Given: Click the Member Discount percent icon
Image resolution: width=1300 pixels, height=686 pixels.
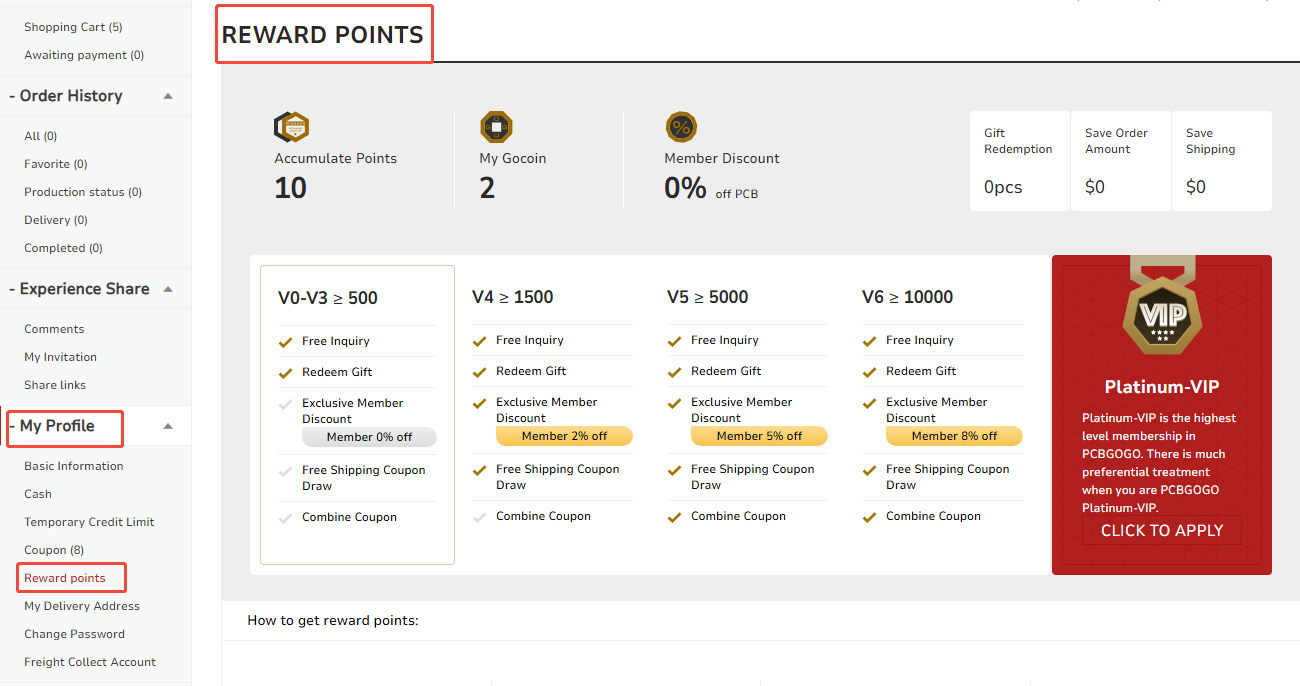Looking at the screenshot, I should (x=681, y=127).
